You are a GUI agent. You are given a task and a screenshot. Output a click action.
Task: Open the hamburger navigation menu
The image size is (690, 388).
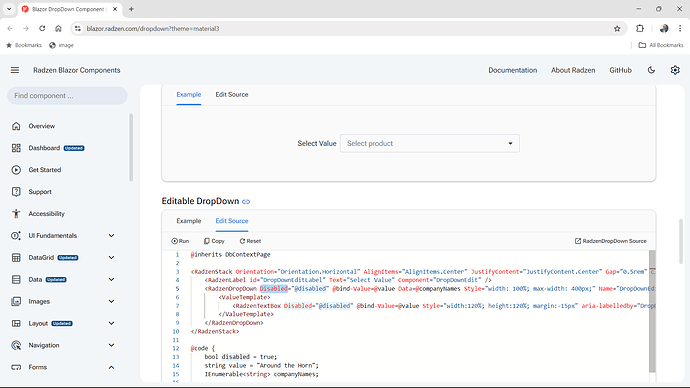(15, 70)
